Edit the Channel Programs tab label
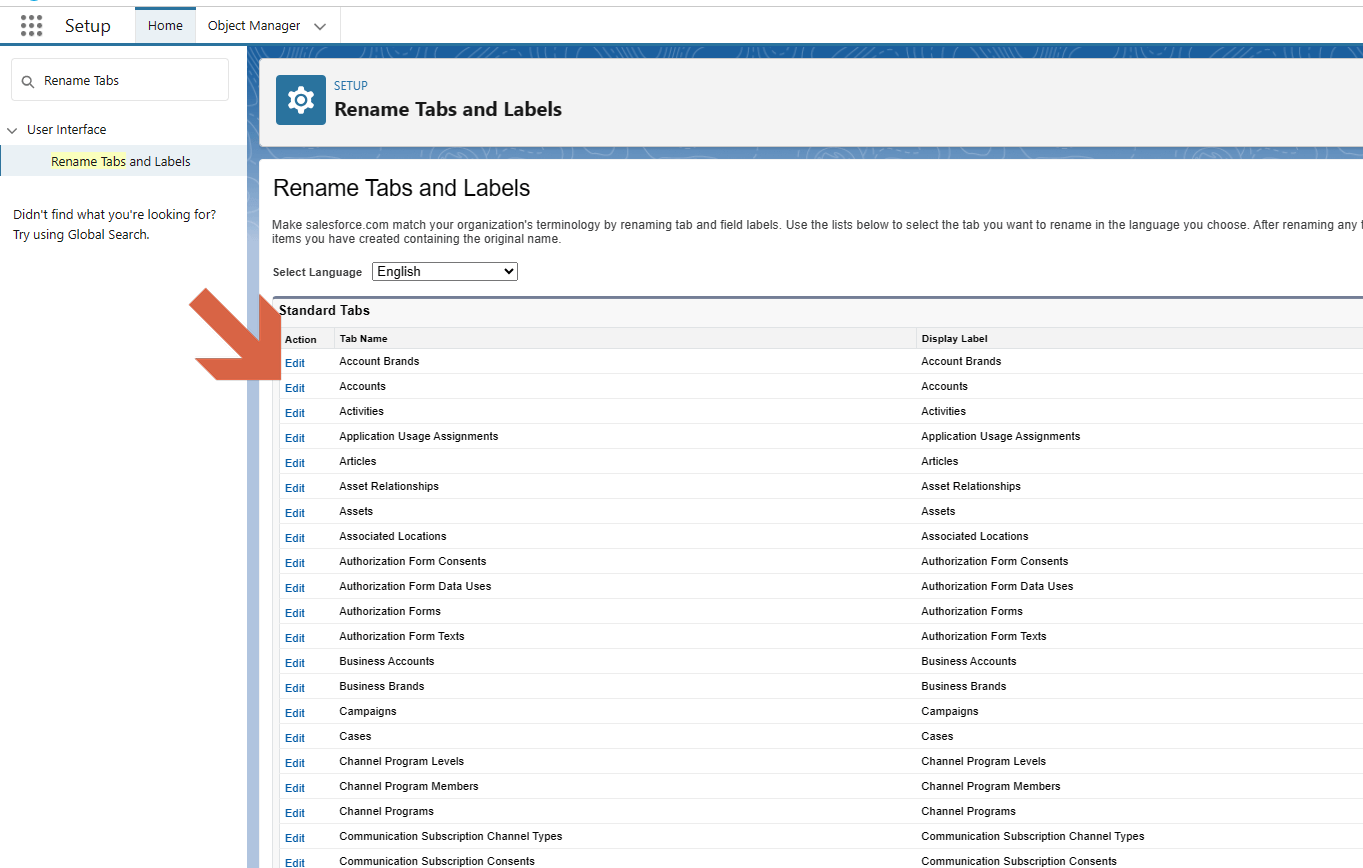This screenshot has height=868, width=1363. click(x=294, y=812)
